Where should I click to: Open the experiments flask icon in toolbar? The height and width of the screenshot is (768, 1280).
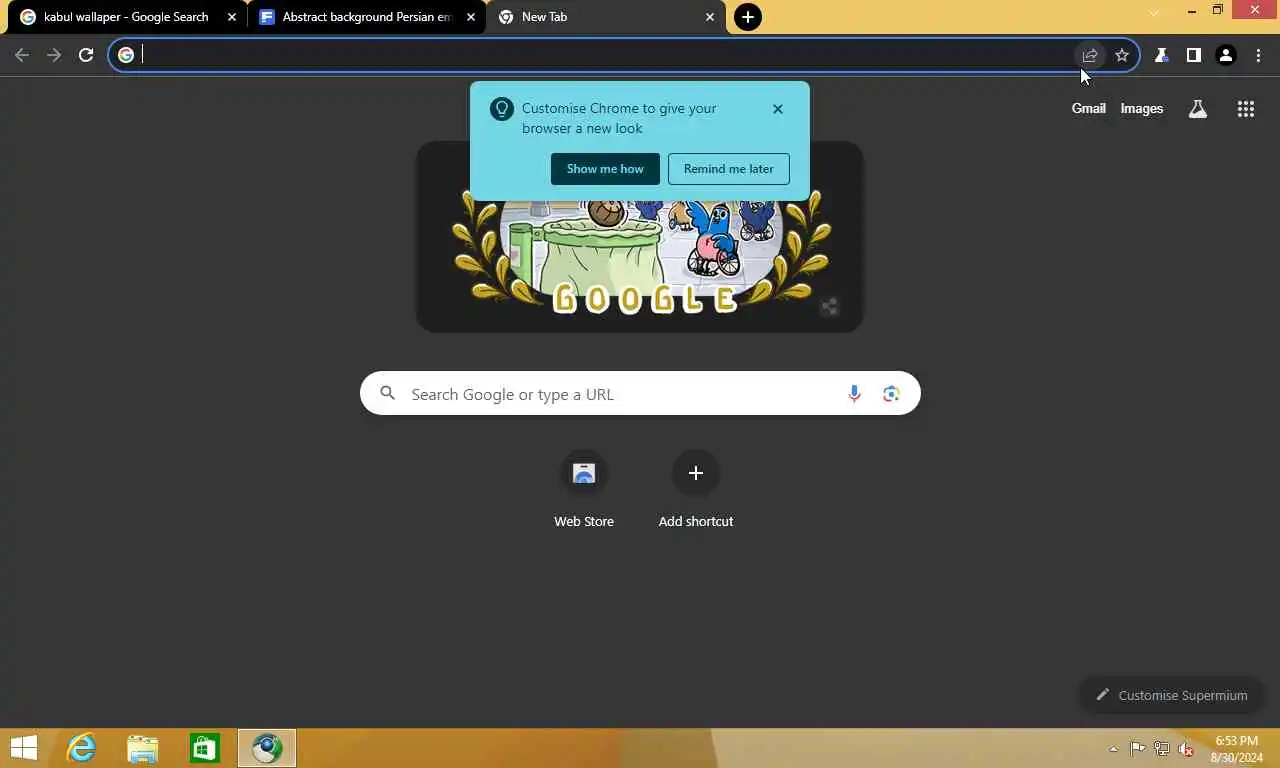1161,55
